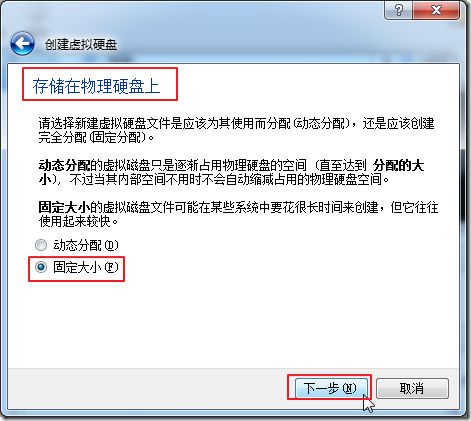Click the line starting with 完全分配

[x=96, y=137]
